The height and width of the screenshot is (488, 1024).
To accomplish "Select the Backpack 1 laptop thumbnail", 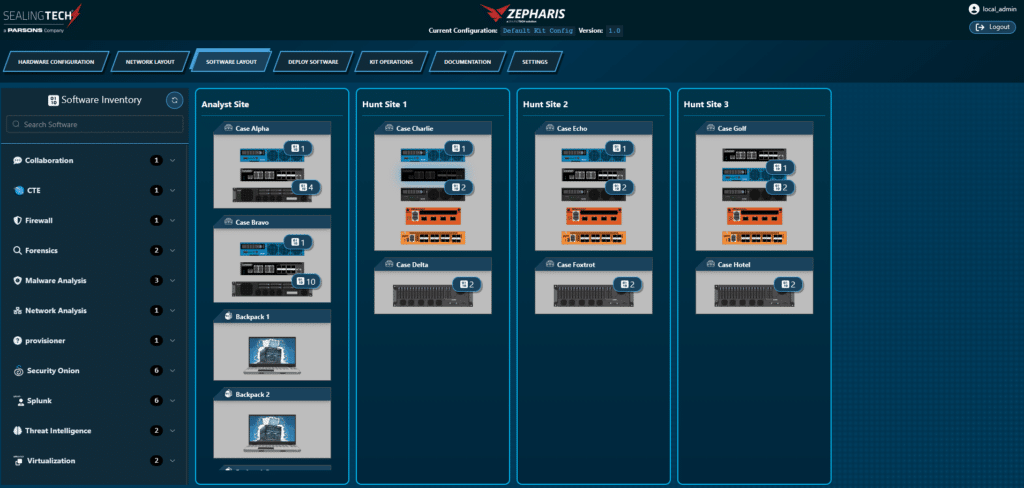I will pyautogui.click(x=270, y=355).
